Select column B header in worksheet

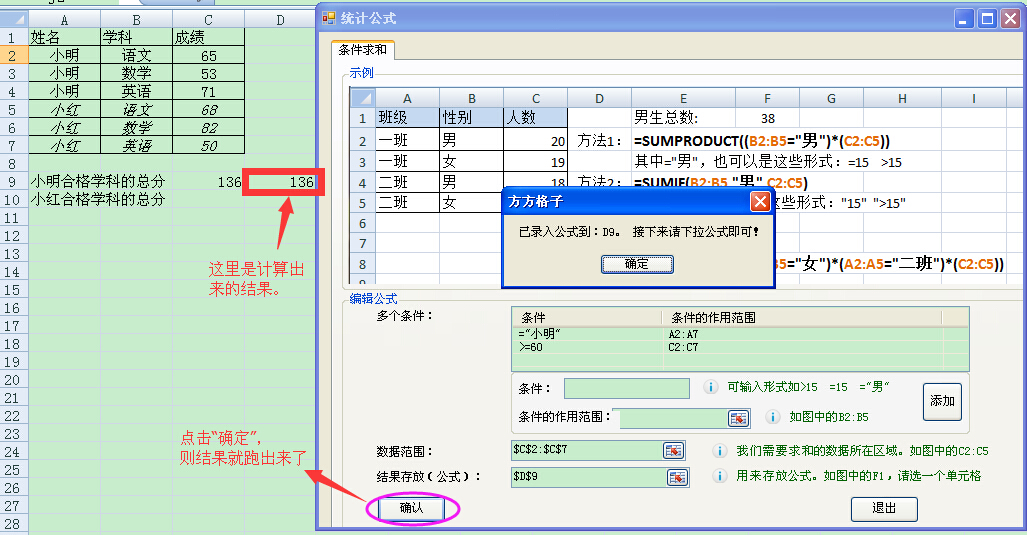(x=136, y=19)
